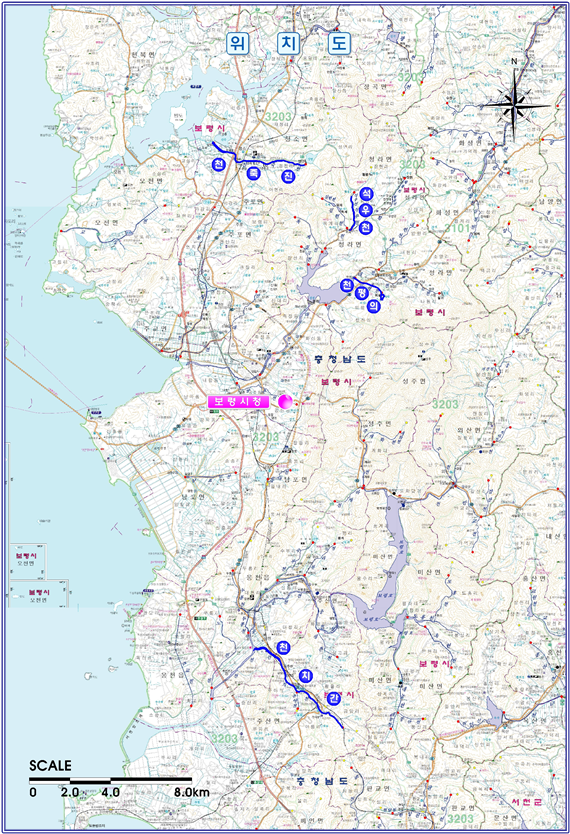Click the 위 title box

(x=238, y=43)
